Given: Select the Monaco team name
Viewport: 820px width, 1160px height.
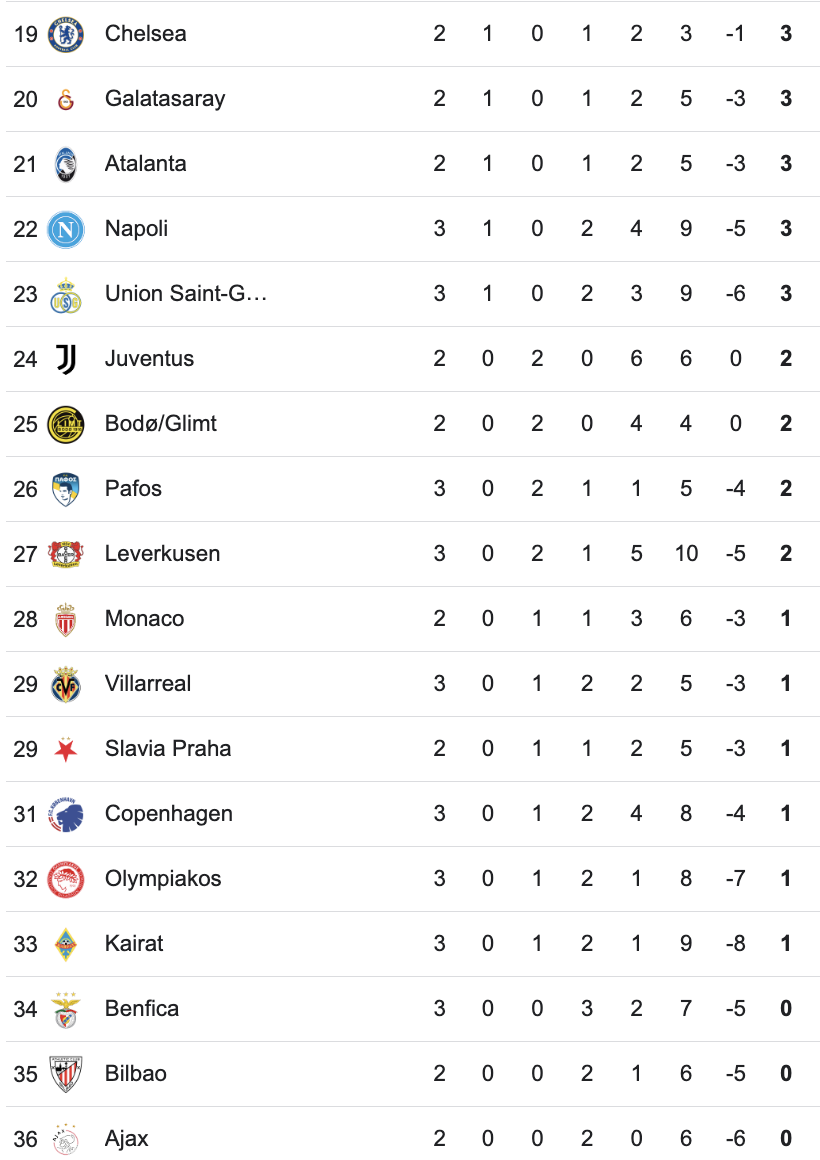Looking at the screenshot, I should pyautogui.click(x=144, y=619).
